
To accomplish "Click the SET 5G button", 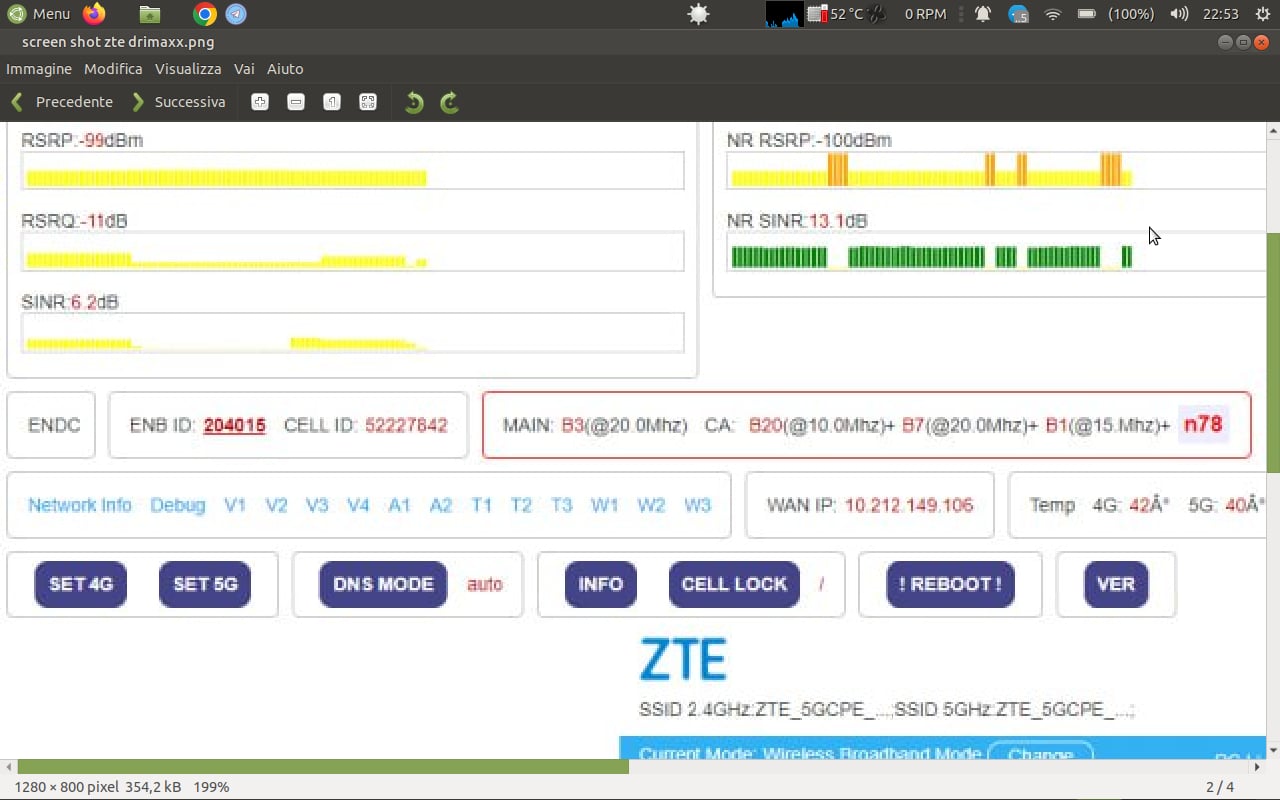I will (205, 584).
